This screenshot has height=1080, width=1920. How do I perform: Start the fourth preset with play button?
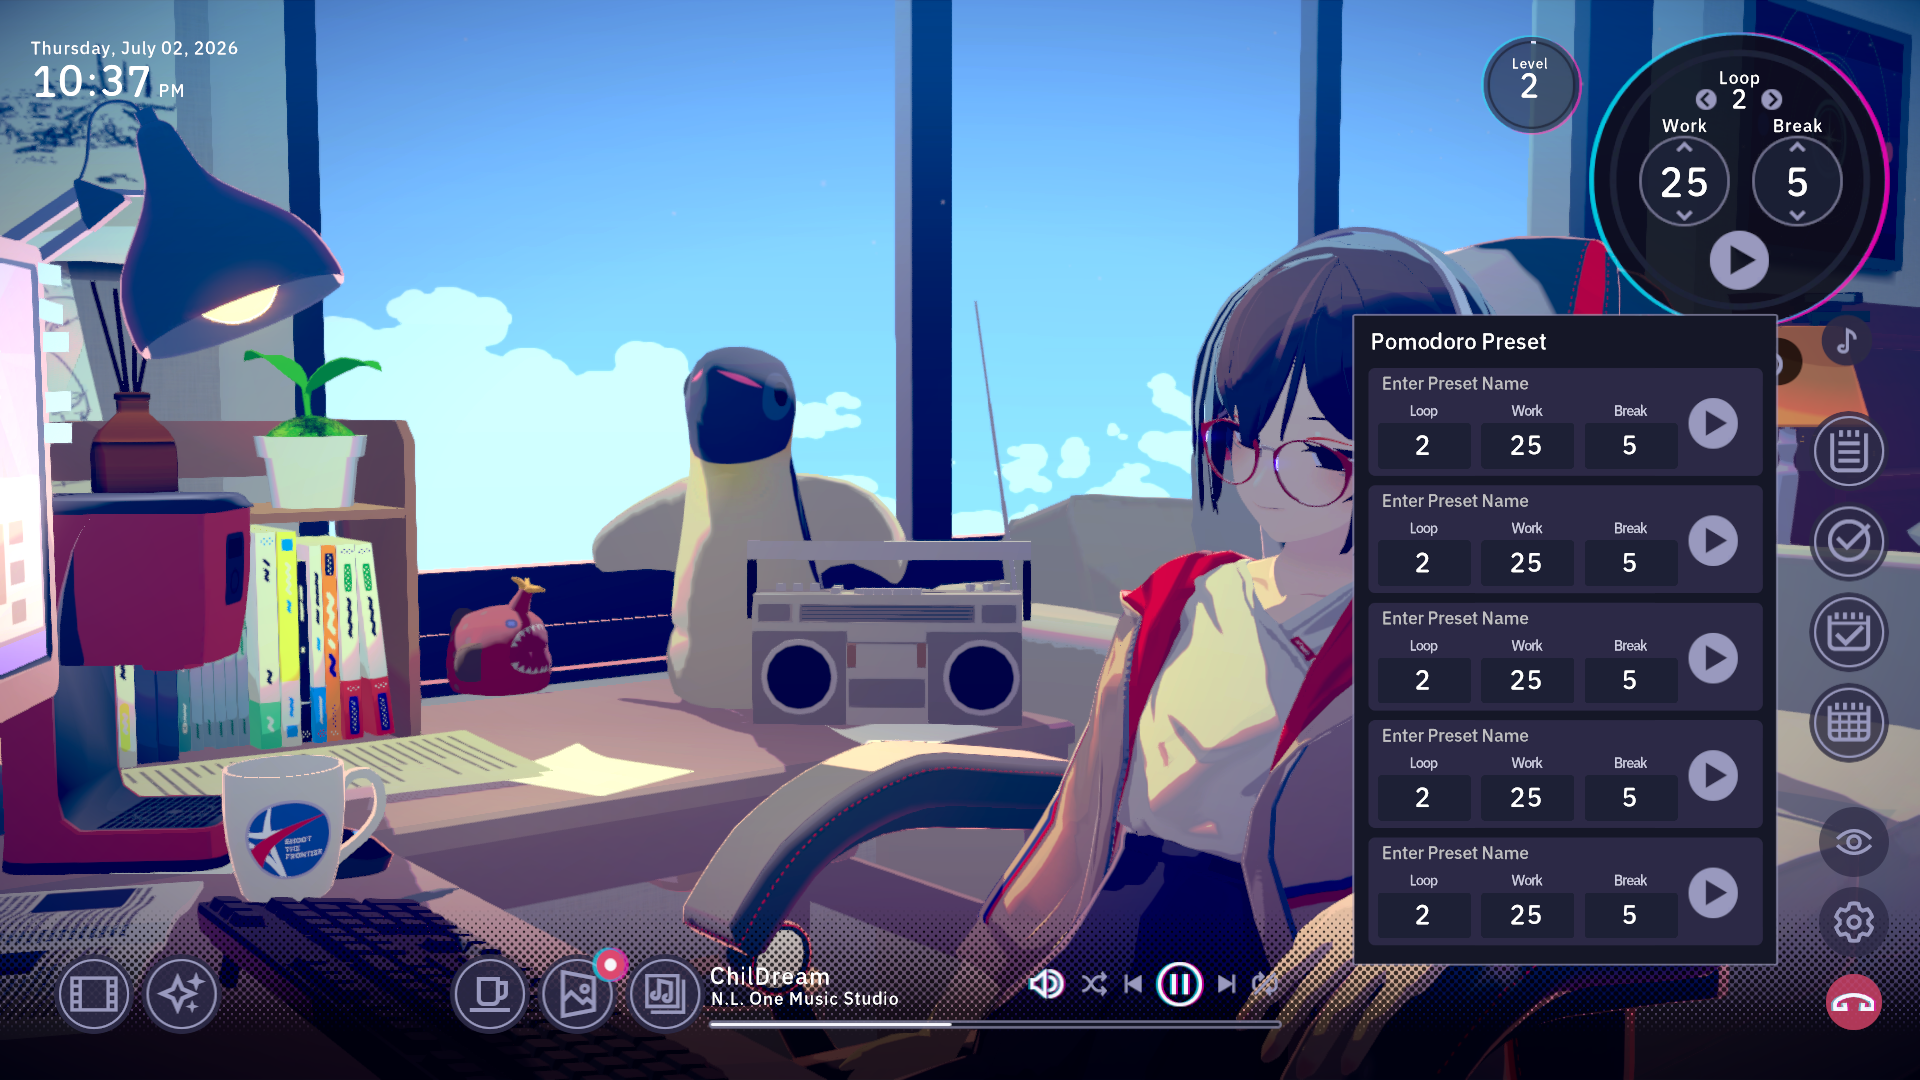pyautogui.click(x=1713, y=776)
